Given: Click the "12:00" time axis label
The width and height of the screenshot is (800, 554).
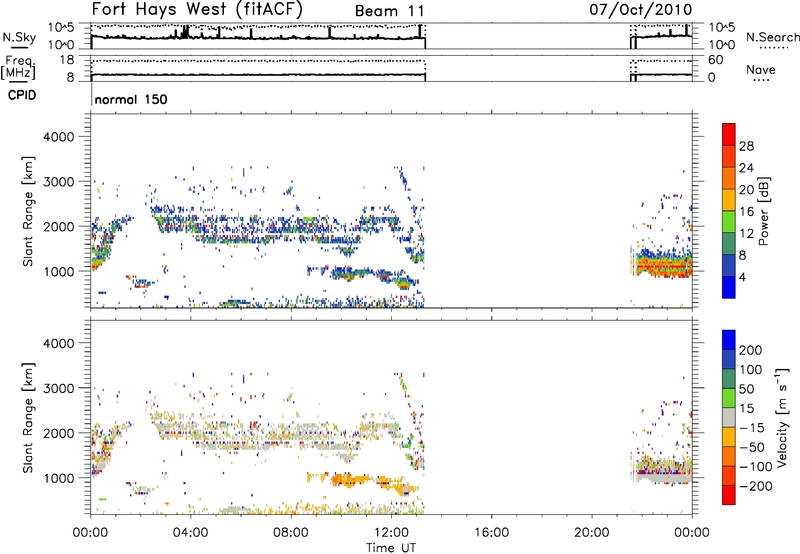Looking at the screenshot, I should [391, 533].
